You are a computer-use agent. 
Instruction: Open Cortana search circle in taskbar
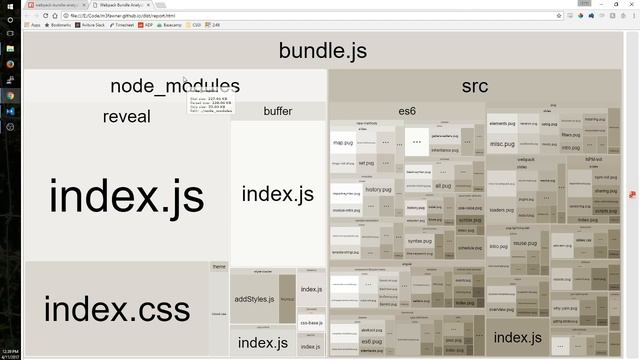[10, 20]
